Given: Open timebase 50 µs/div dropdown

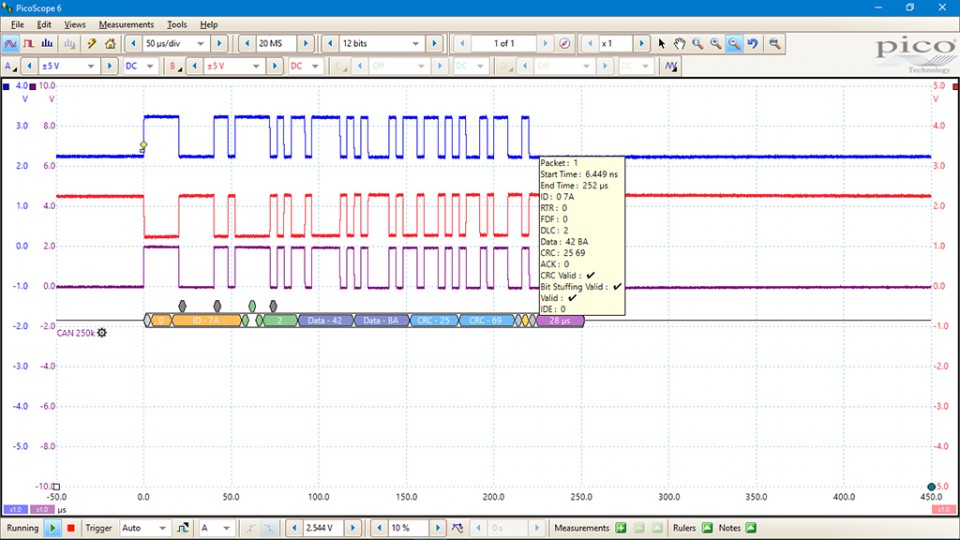Looking at the screenshot, I should [201, 44].
